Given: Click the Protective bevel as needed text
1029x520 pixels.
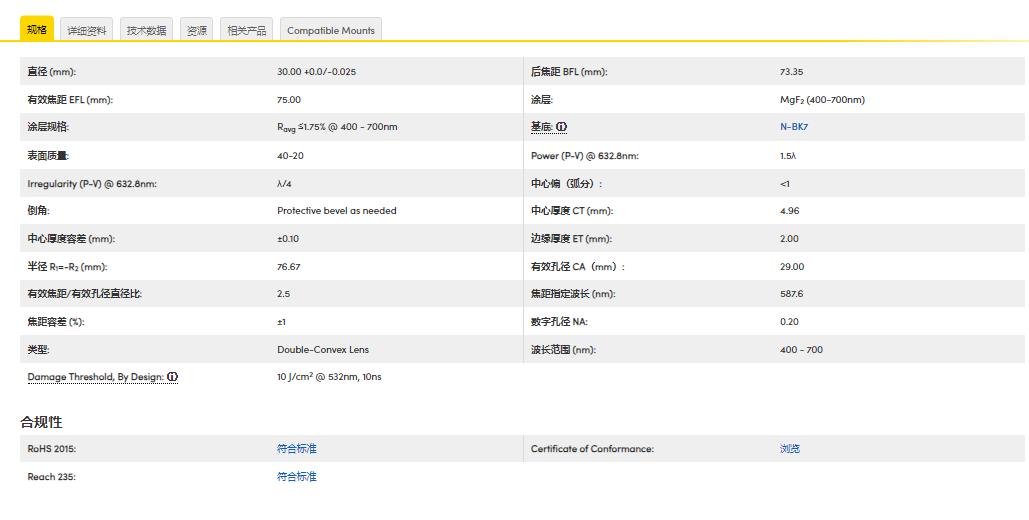Looking at the screenshot, I should coord(337,211).
